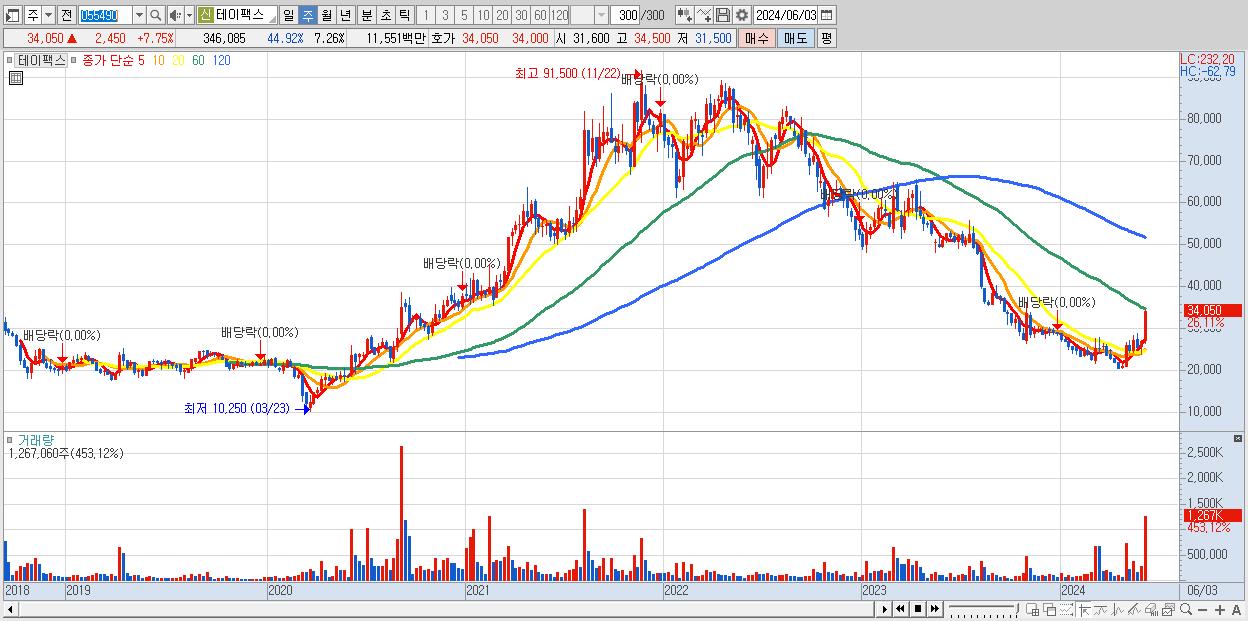This screenshot has width=1248, height=621.
Task: Select interval preset 20
Action: [x=502, y=15]
